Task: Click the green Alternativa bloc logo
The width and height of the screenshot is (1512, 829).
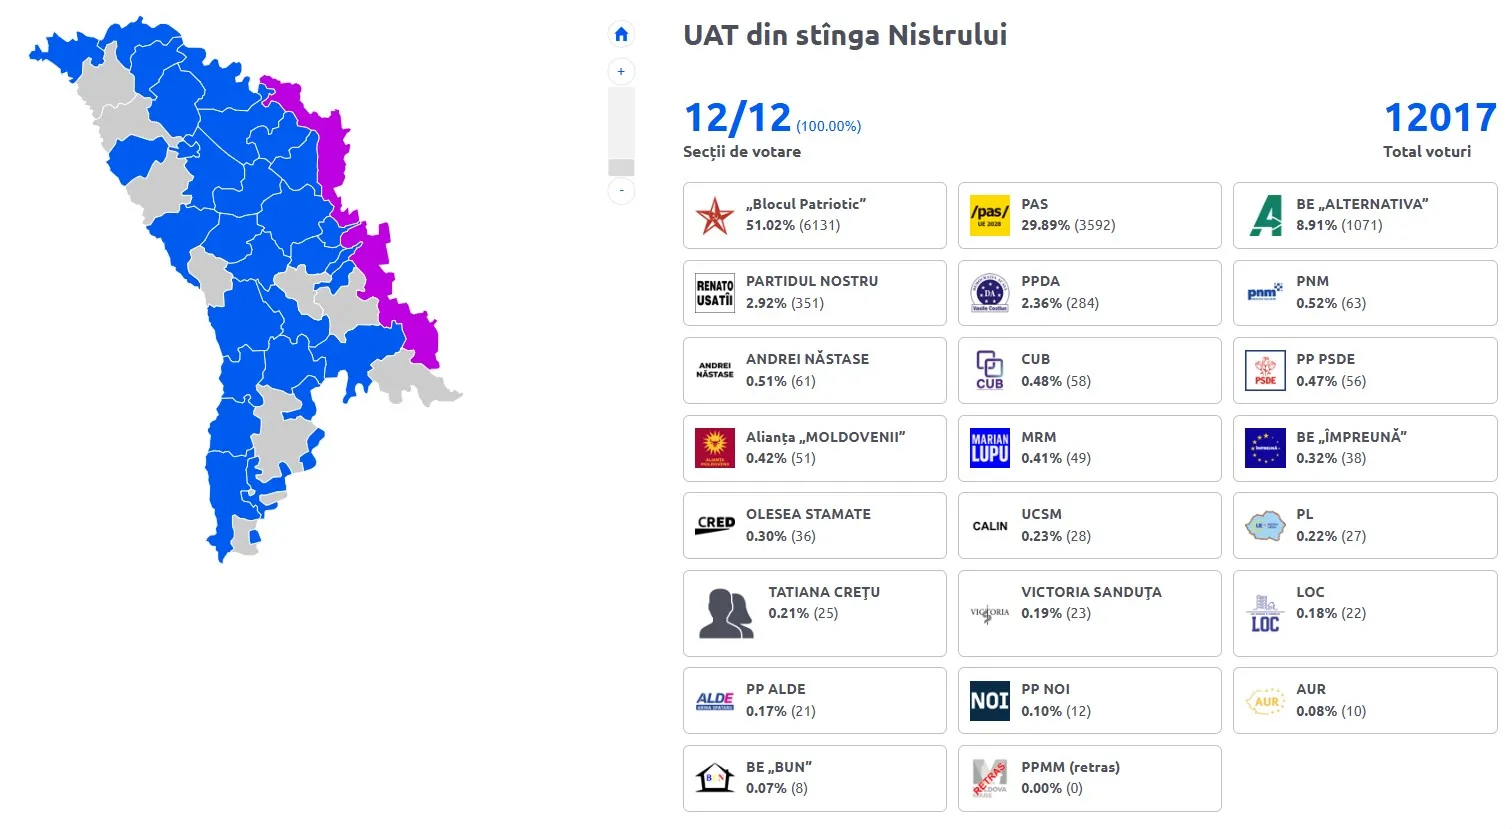Action: [x=1266, y=215]
